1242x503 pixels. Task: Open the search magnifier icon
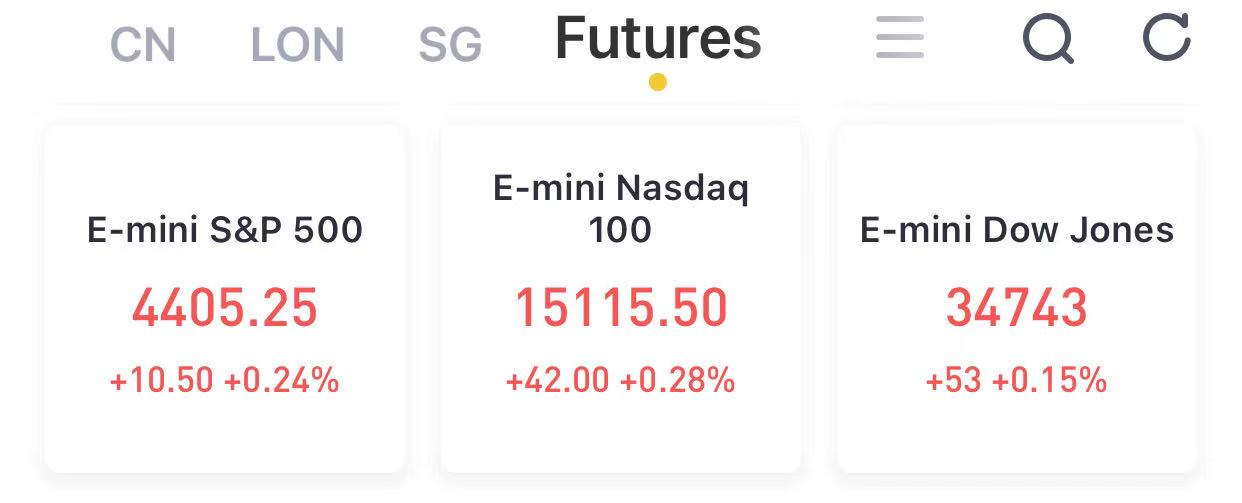(x=1049, y=40)
